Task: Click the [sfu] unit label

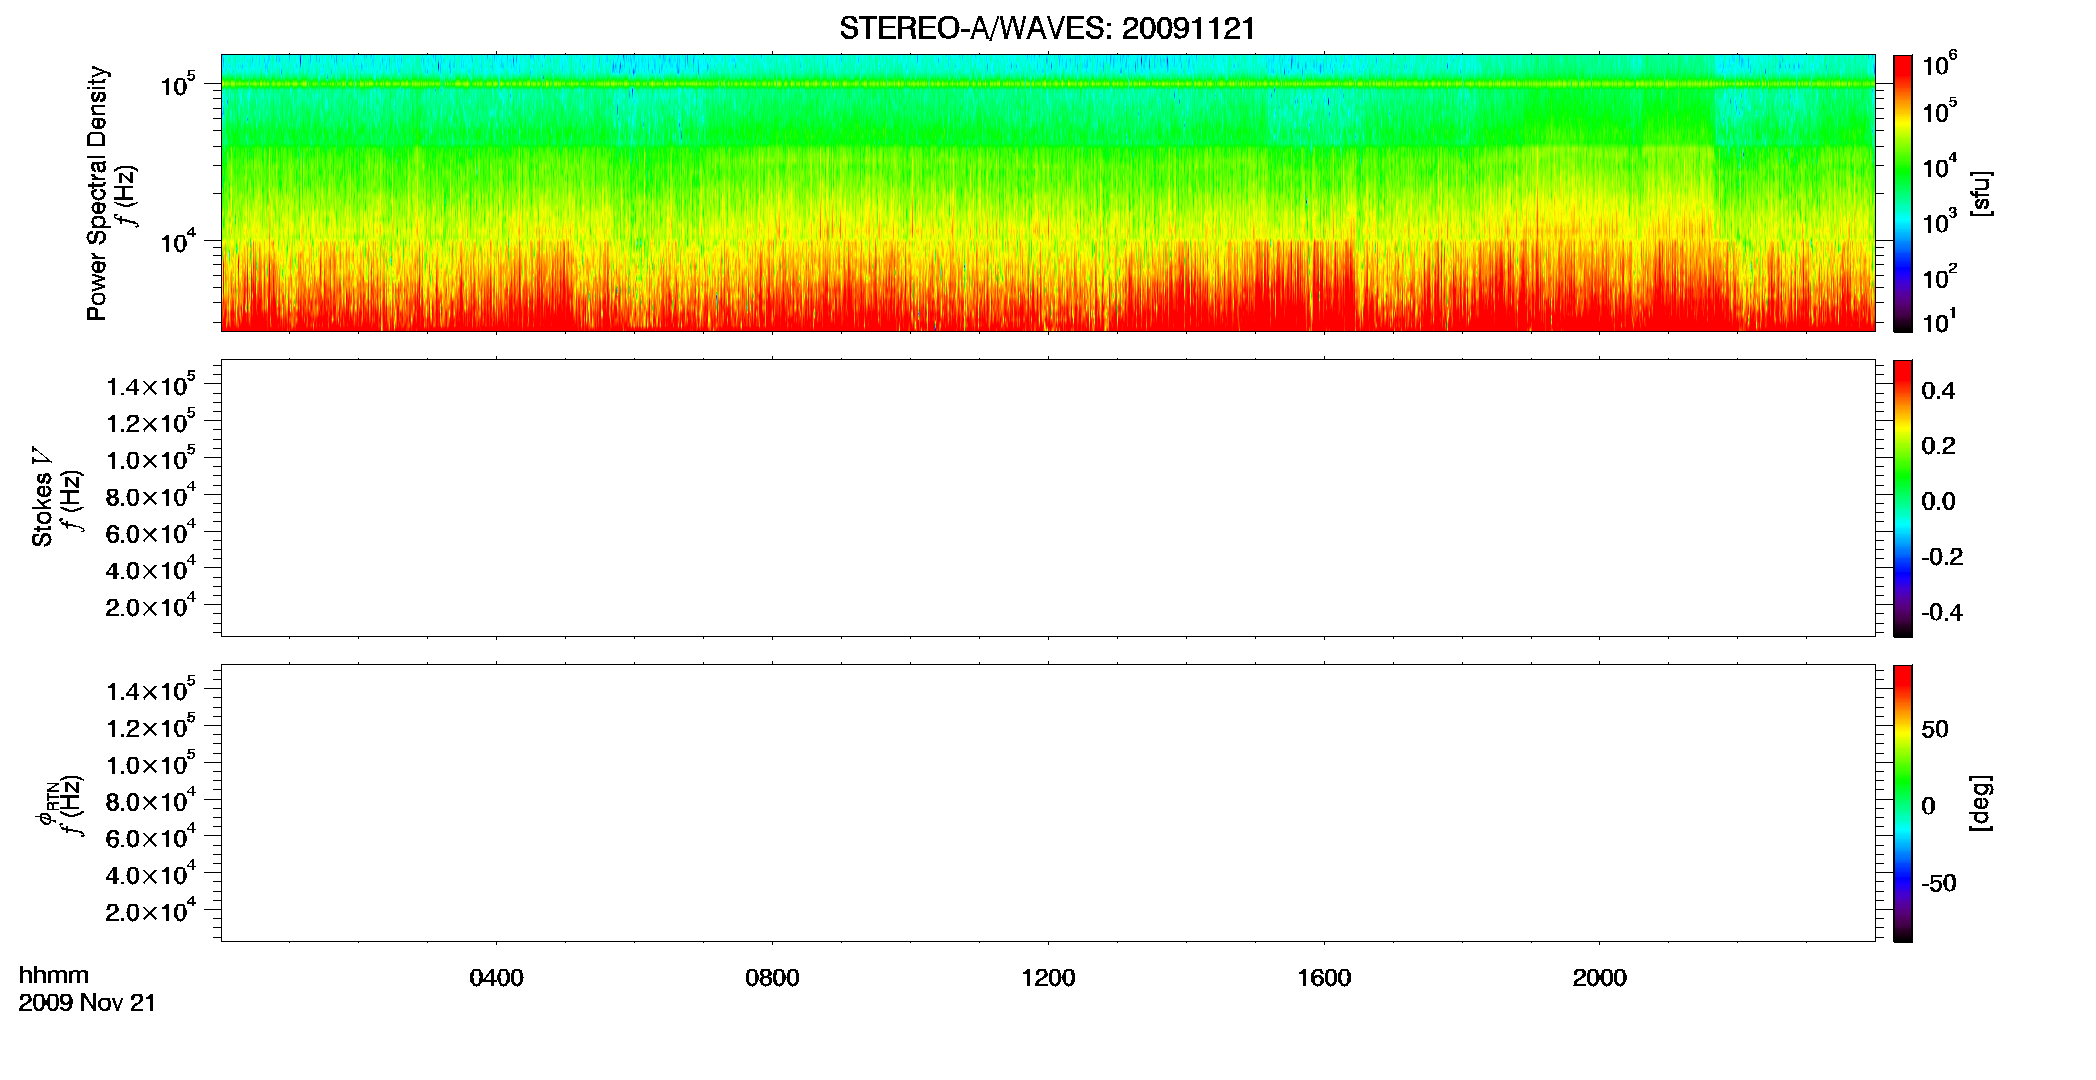Action: (x=1980, y=193)
